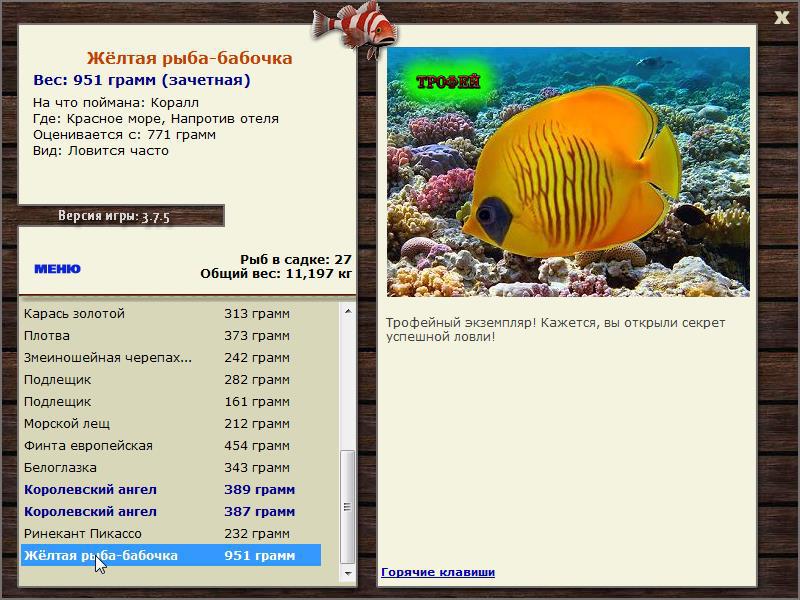The height and width of the screenshot is (600, 800).
Task: Select Финта европейская 454 грамм row
Action: pos(171,445)
